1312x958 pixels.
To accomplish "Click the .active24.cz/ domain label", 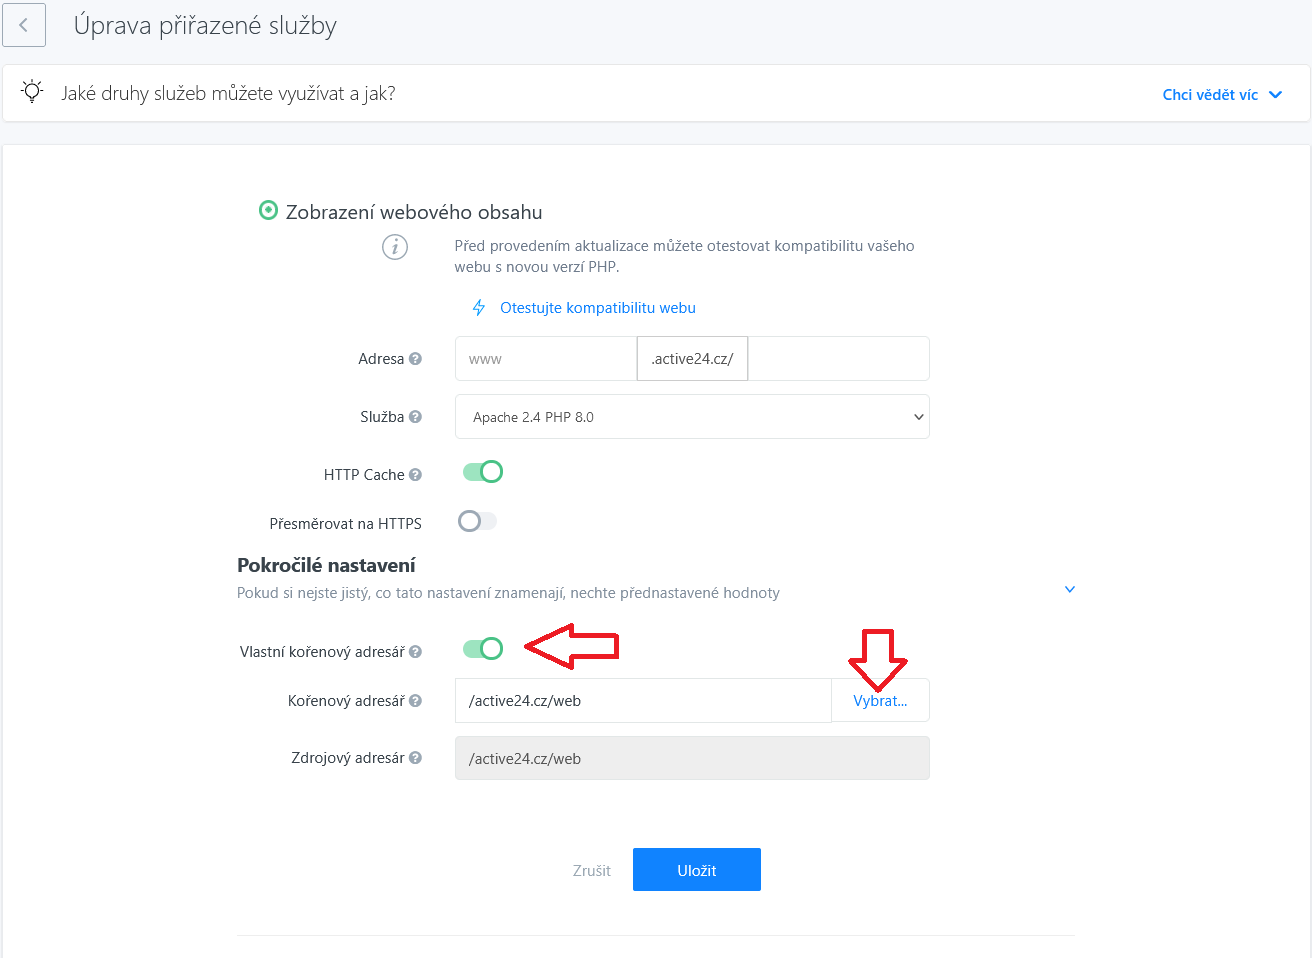I will pos(692,359).
